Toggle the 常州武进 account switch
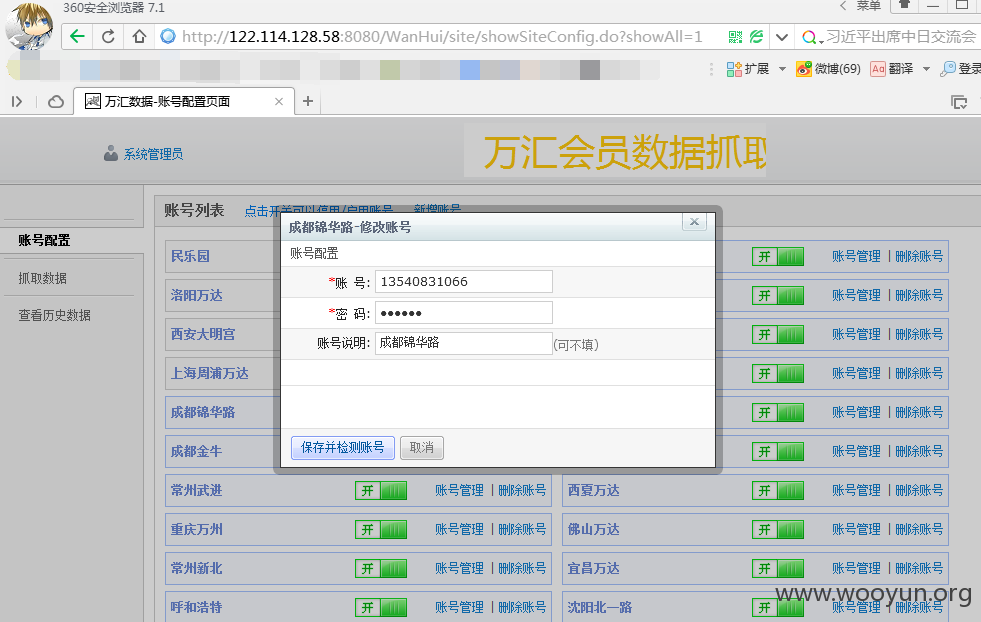 pos(381,491)
